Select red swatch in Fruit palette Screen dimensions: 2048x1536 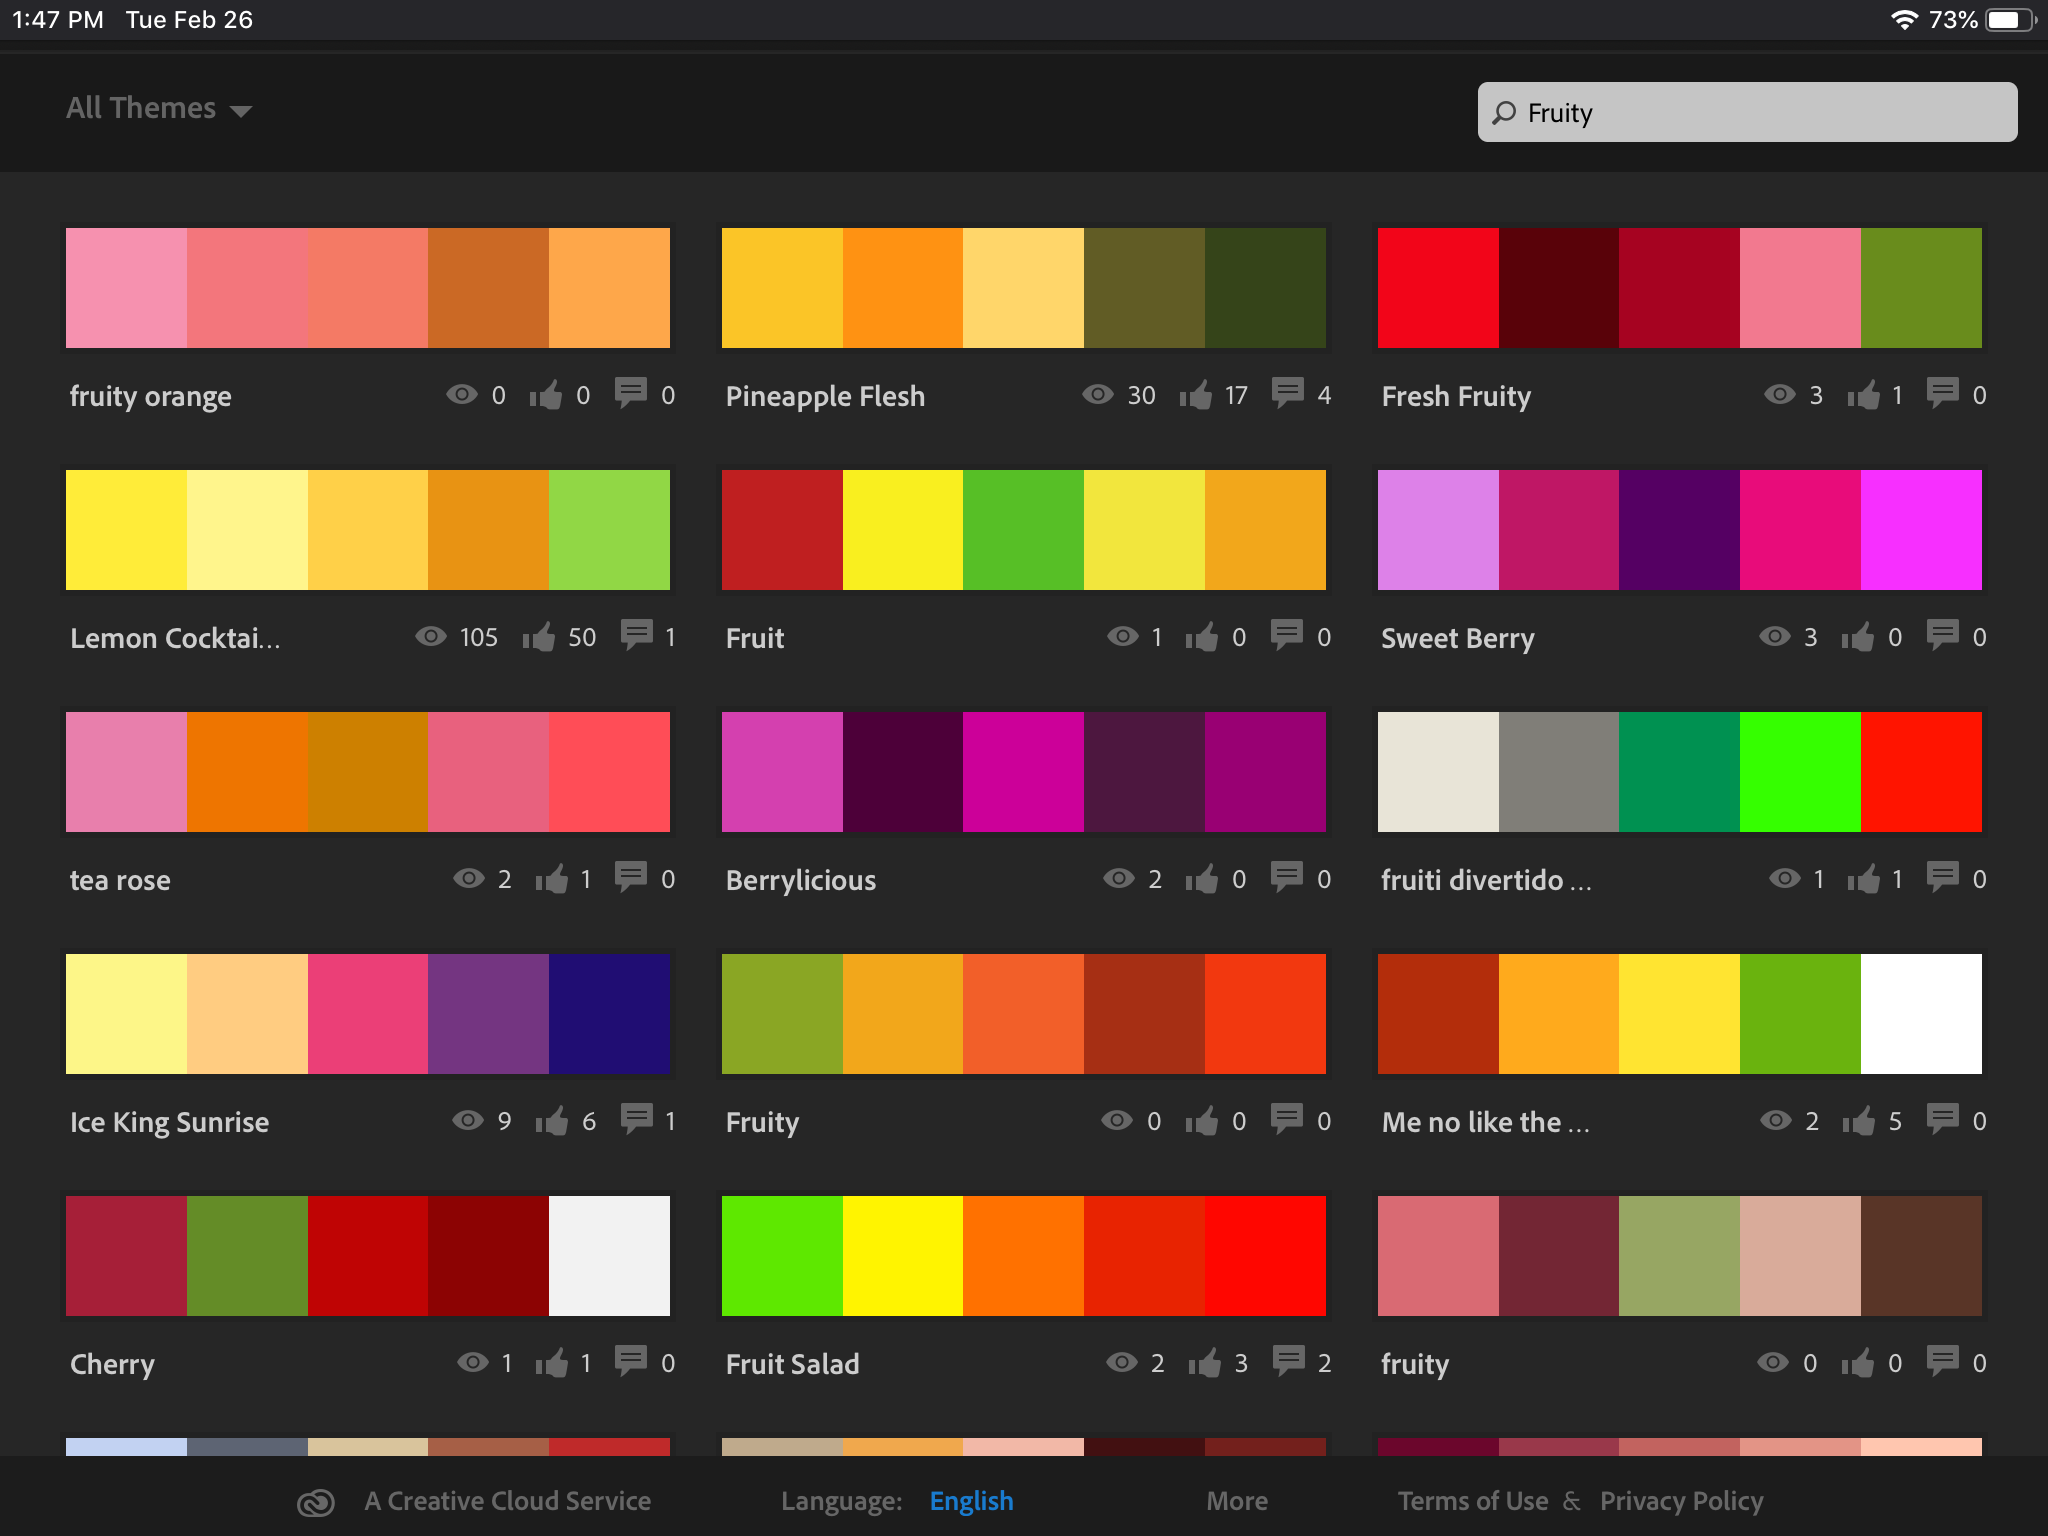tap(782, 530)
